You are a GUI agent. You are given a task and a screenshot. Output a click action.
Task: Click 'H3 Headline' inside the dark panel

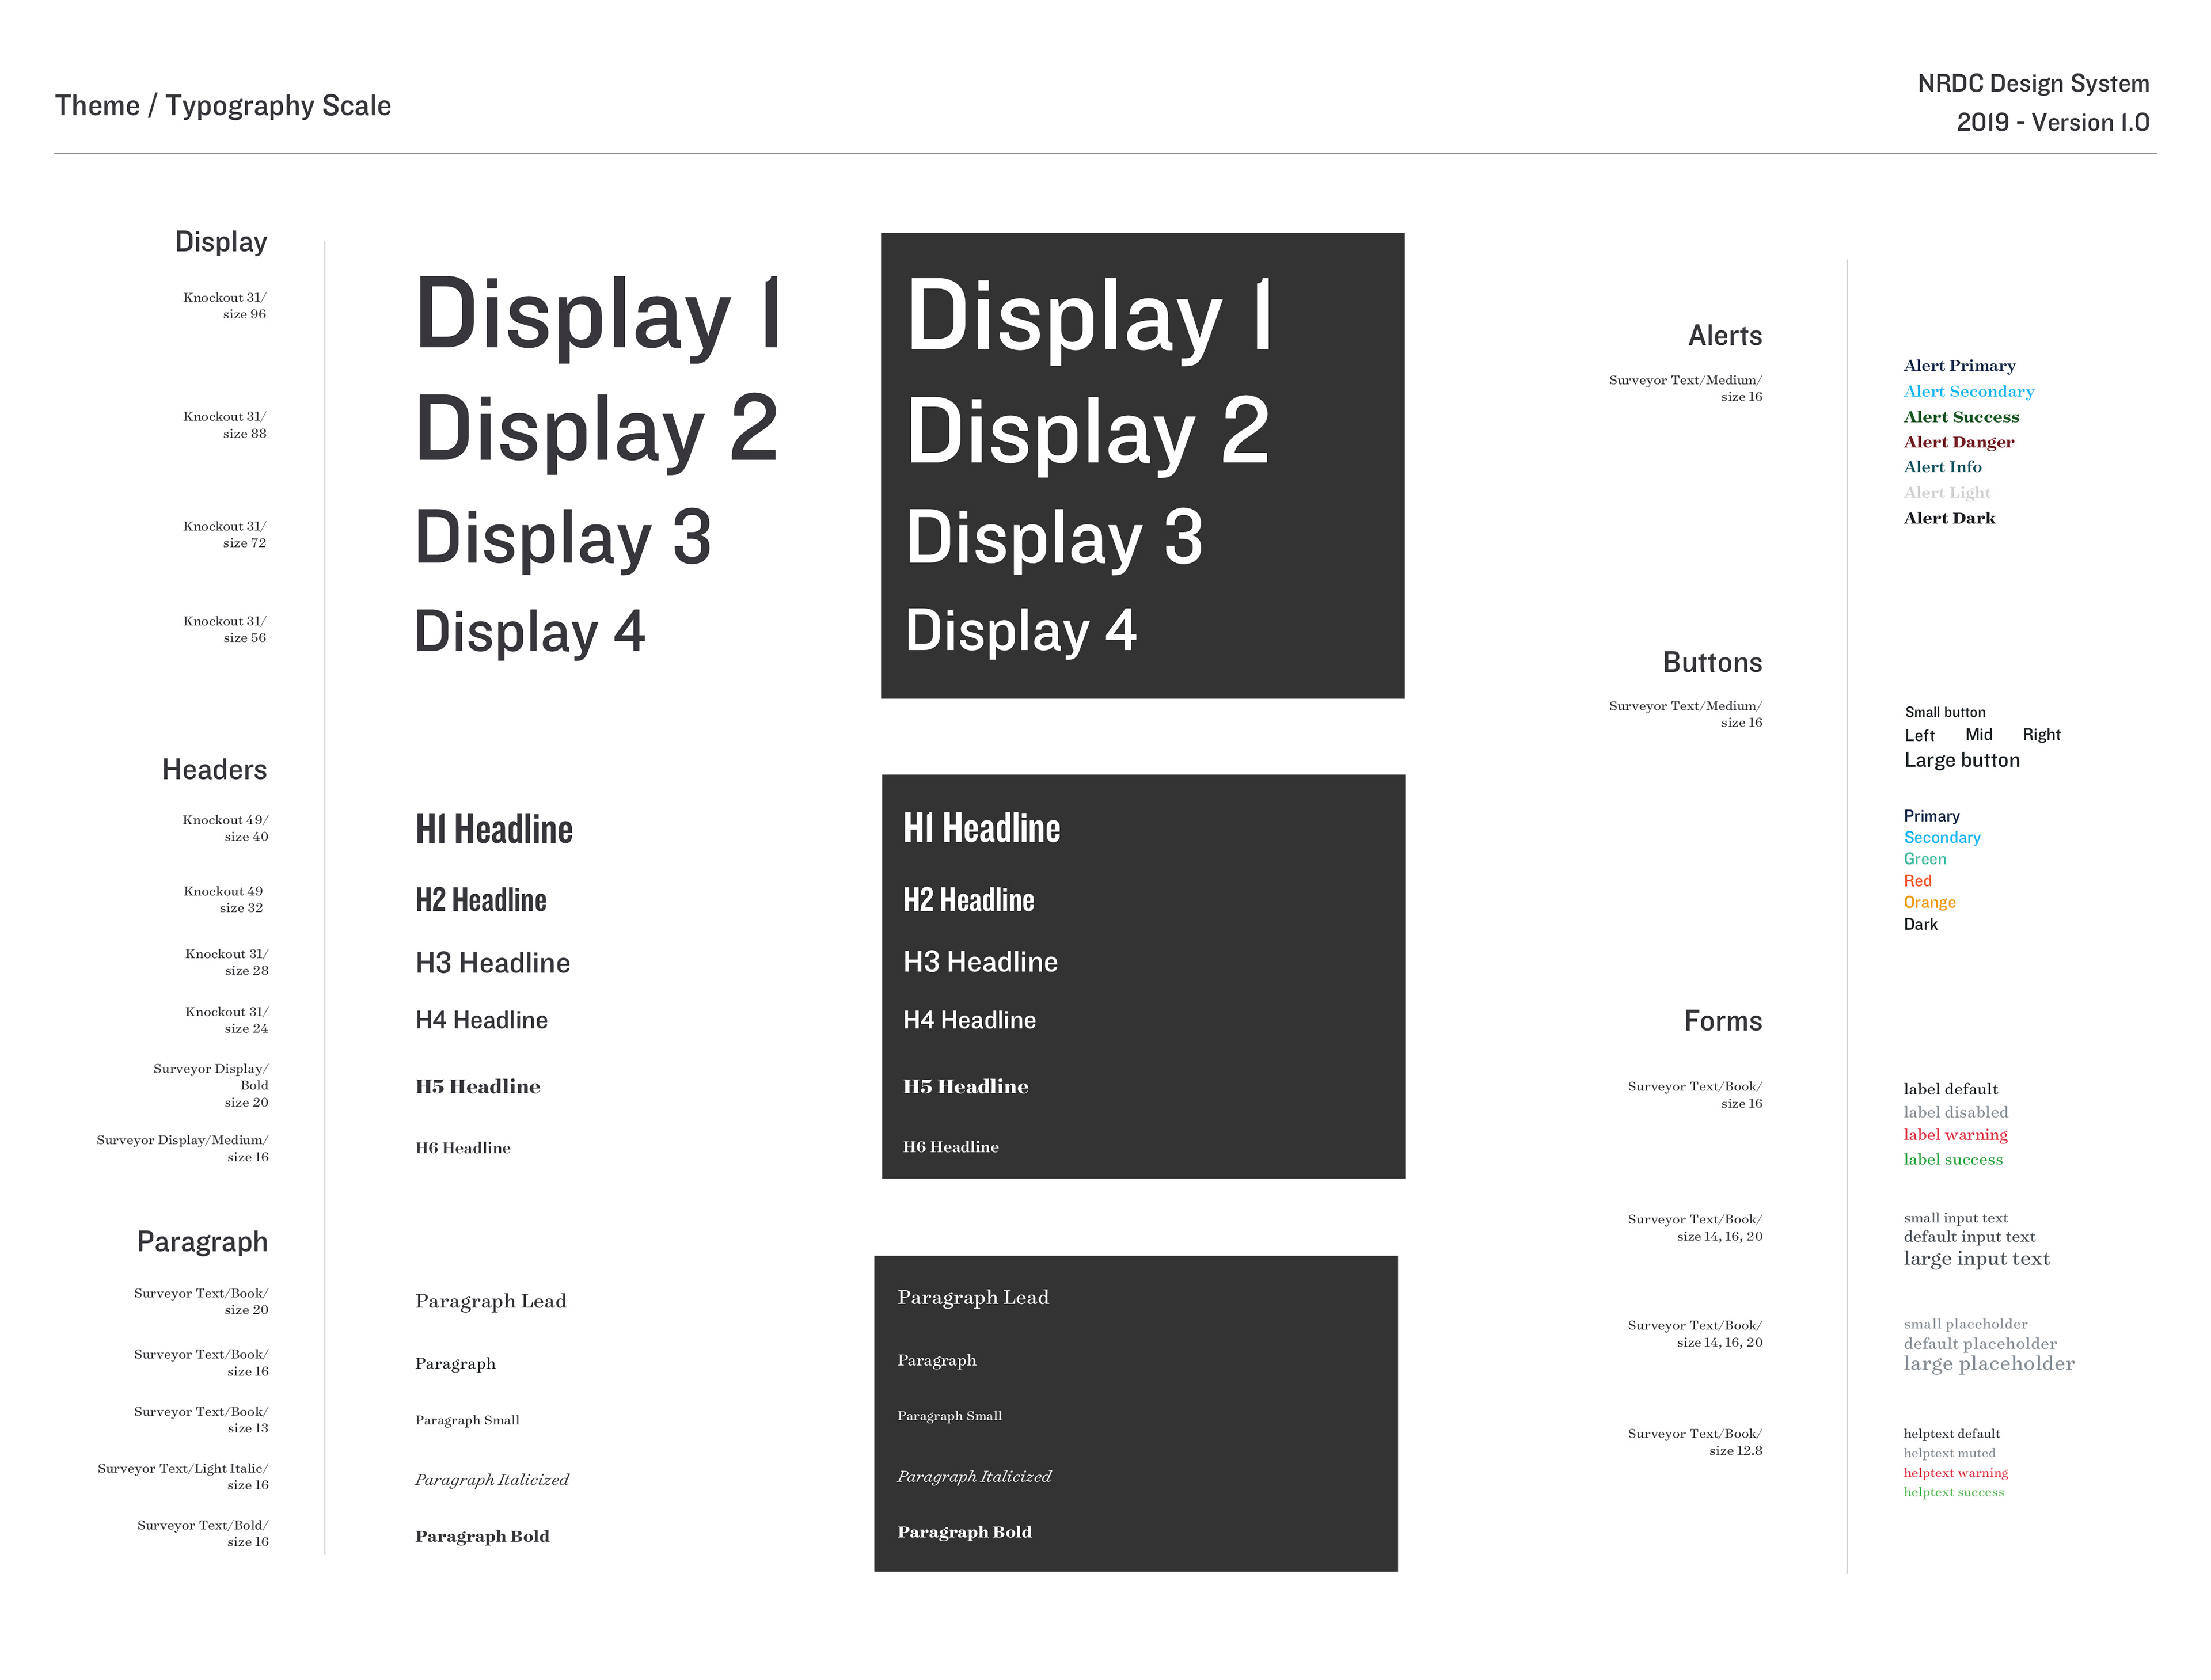(x=981, y=962)
